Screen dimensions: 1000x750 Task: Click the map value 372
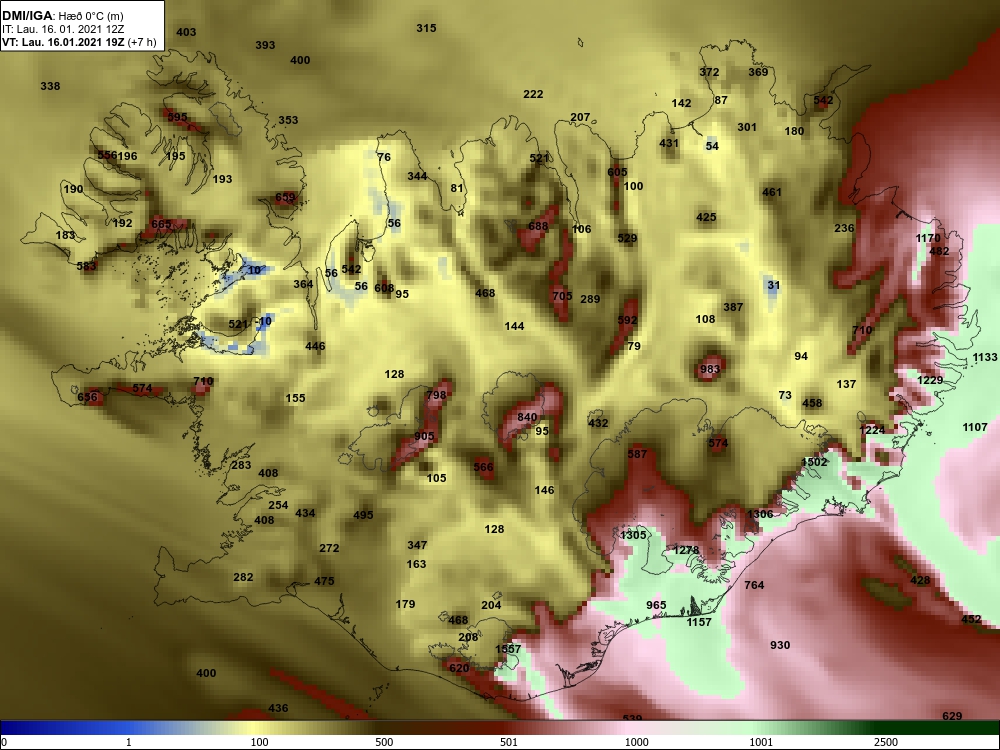pos(709,71)
